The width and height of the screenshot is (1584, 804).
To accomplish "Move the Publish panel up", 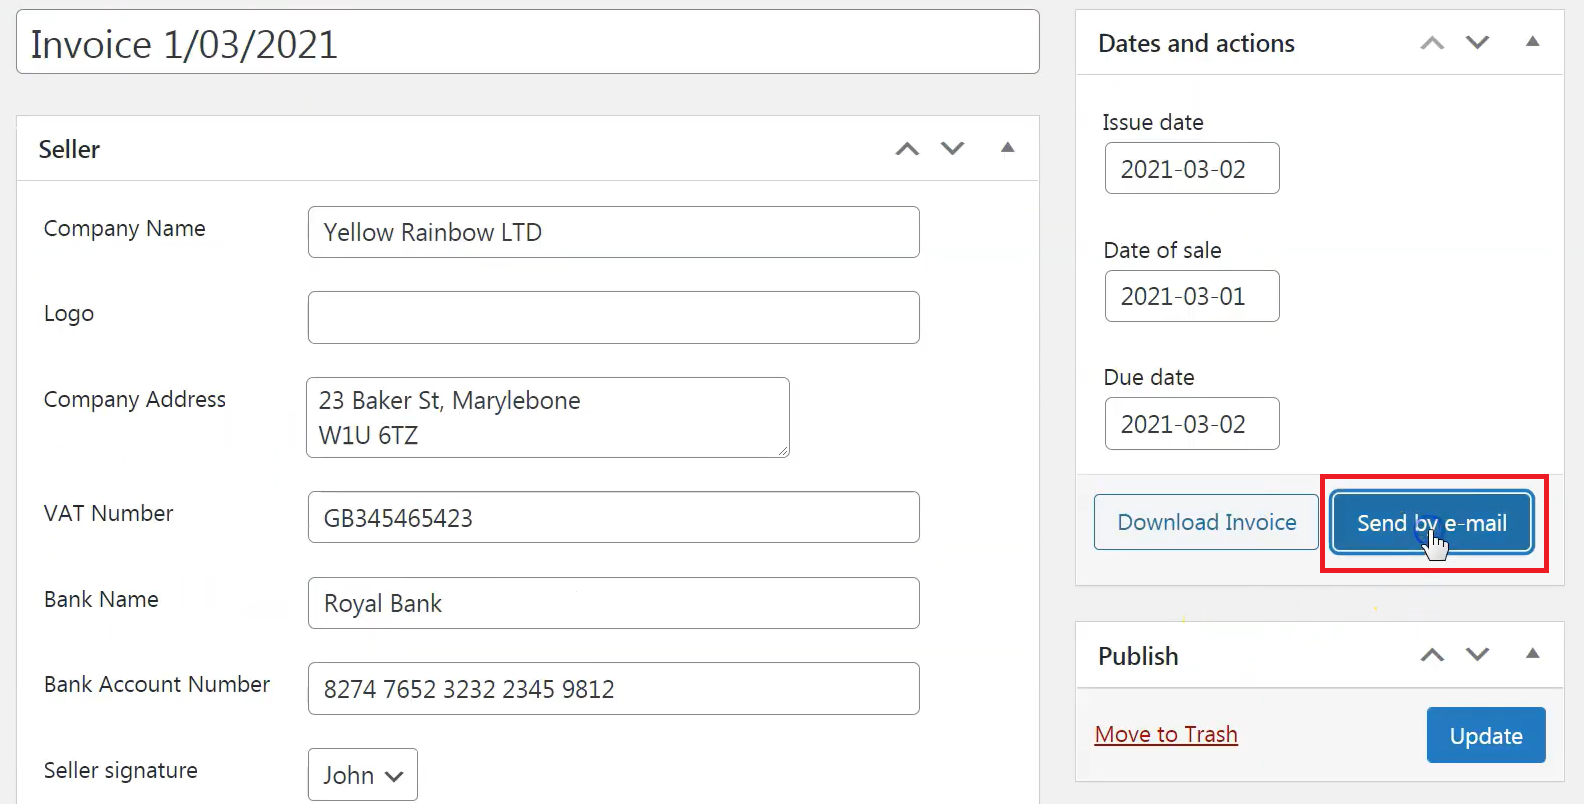I will point(1432,655).
